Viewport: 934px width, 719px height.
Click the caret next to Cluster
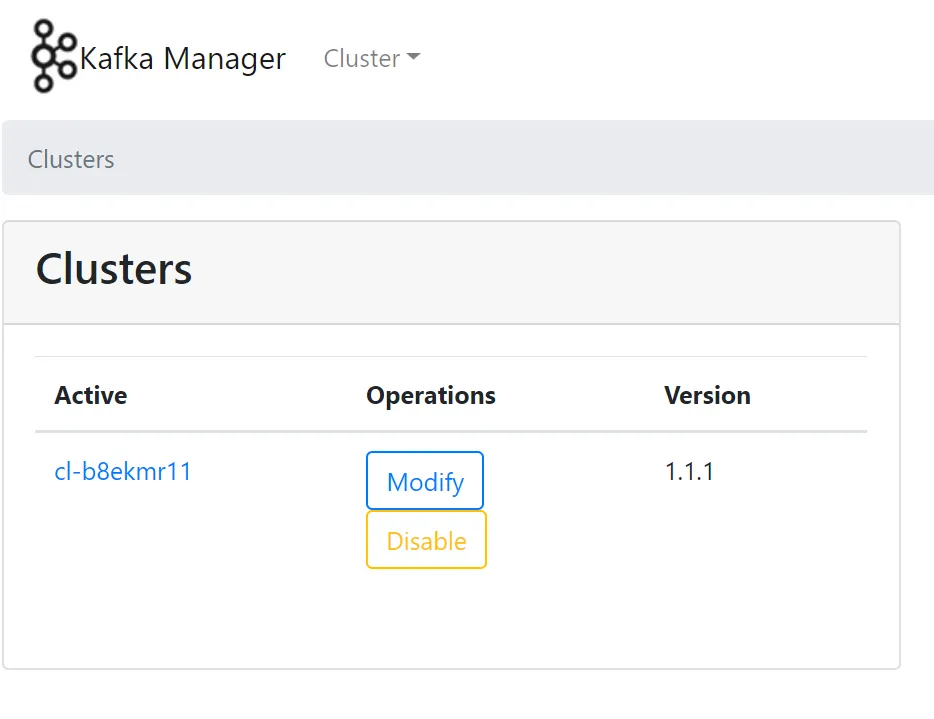coord(413,59)
